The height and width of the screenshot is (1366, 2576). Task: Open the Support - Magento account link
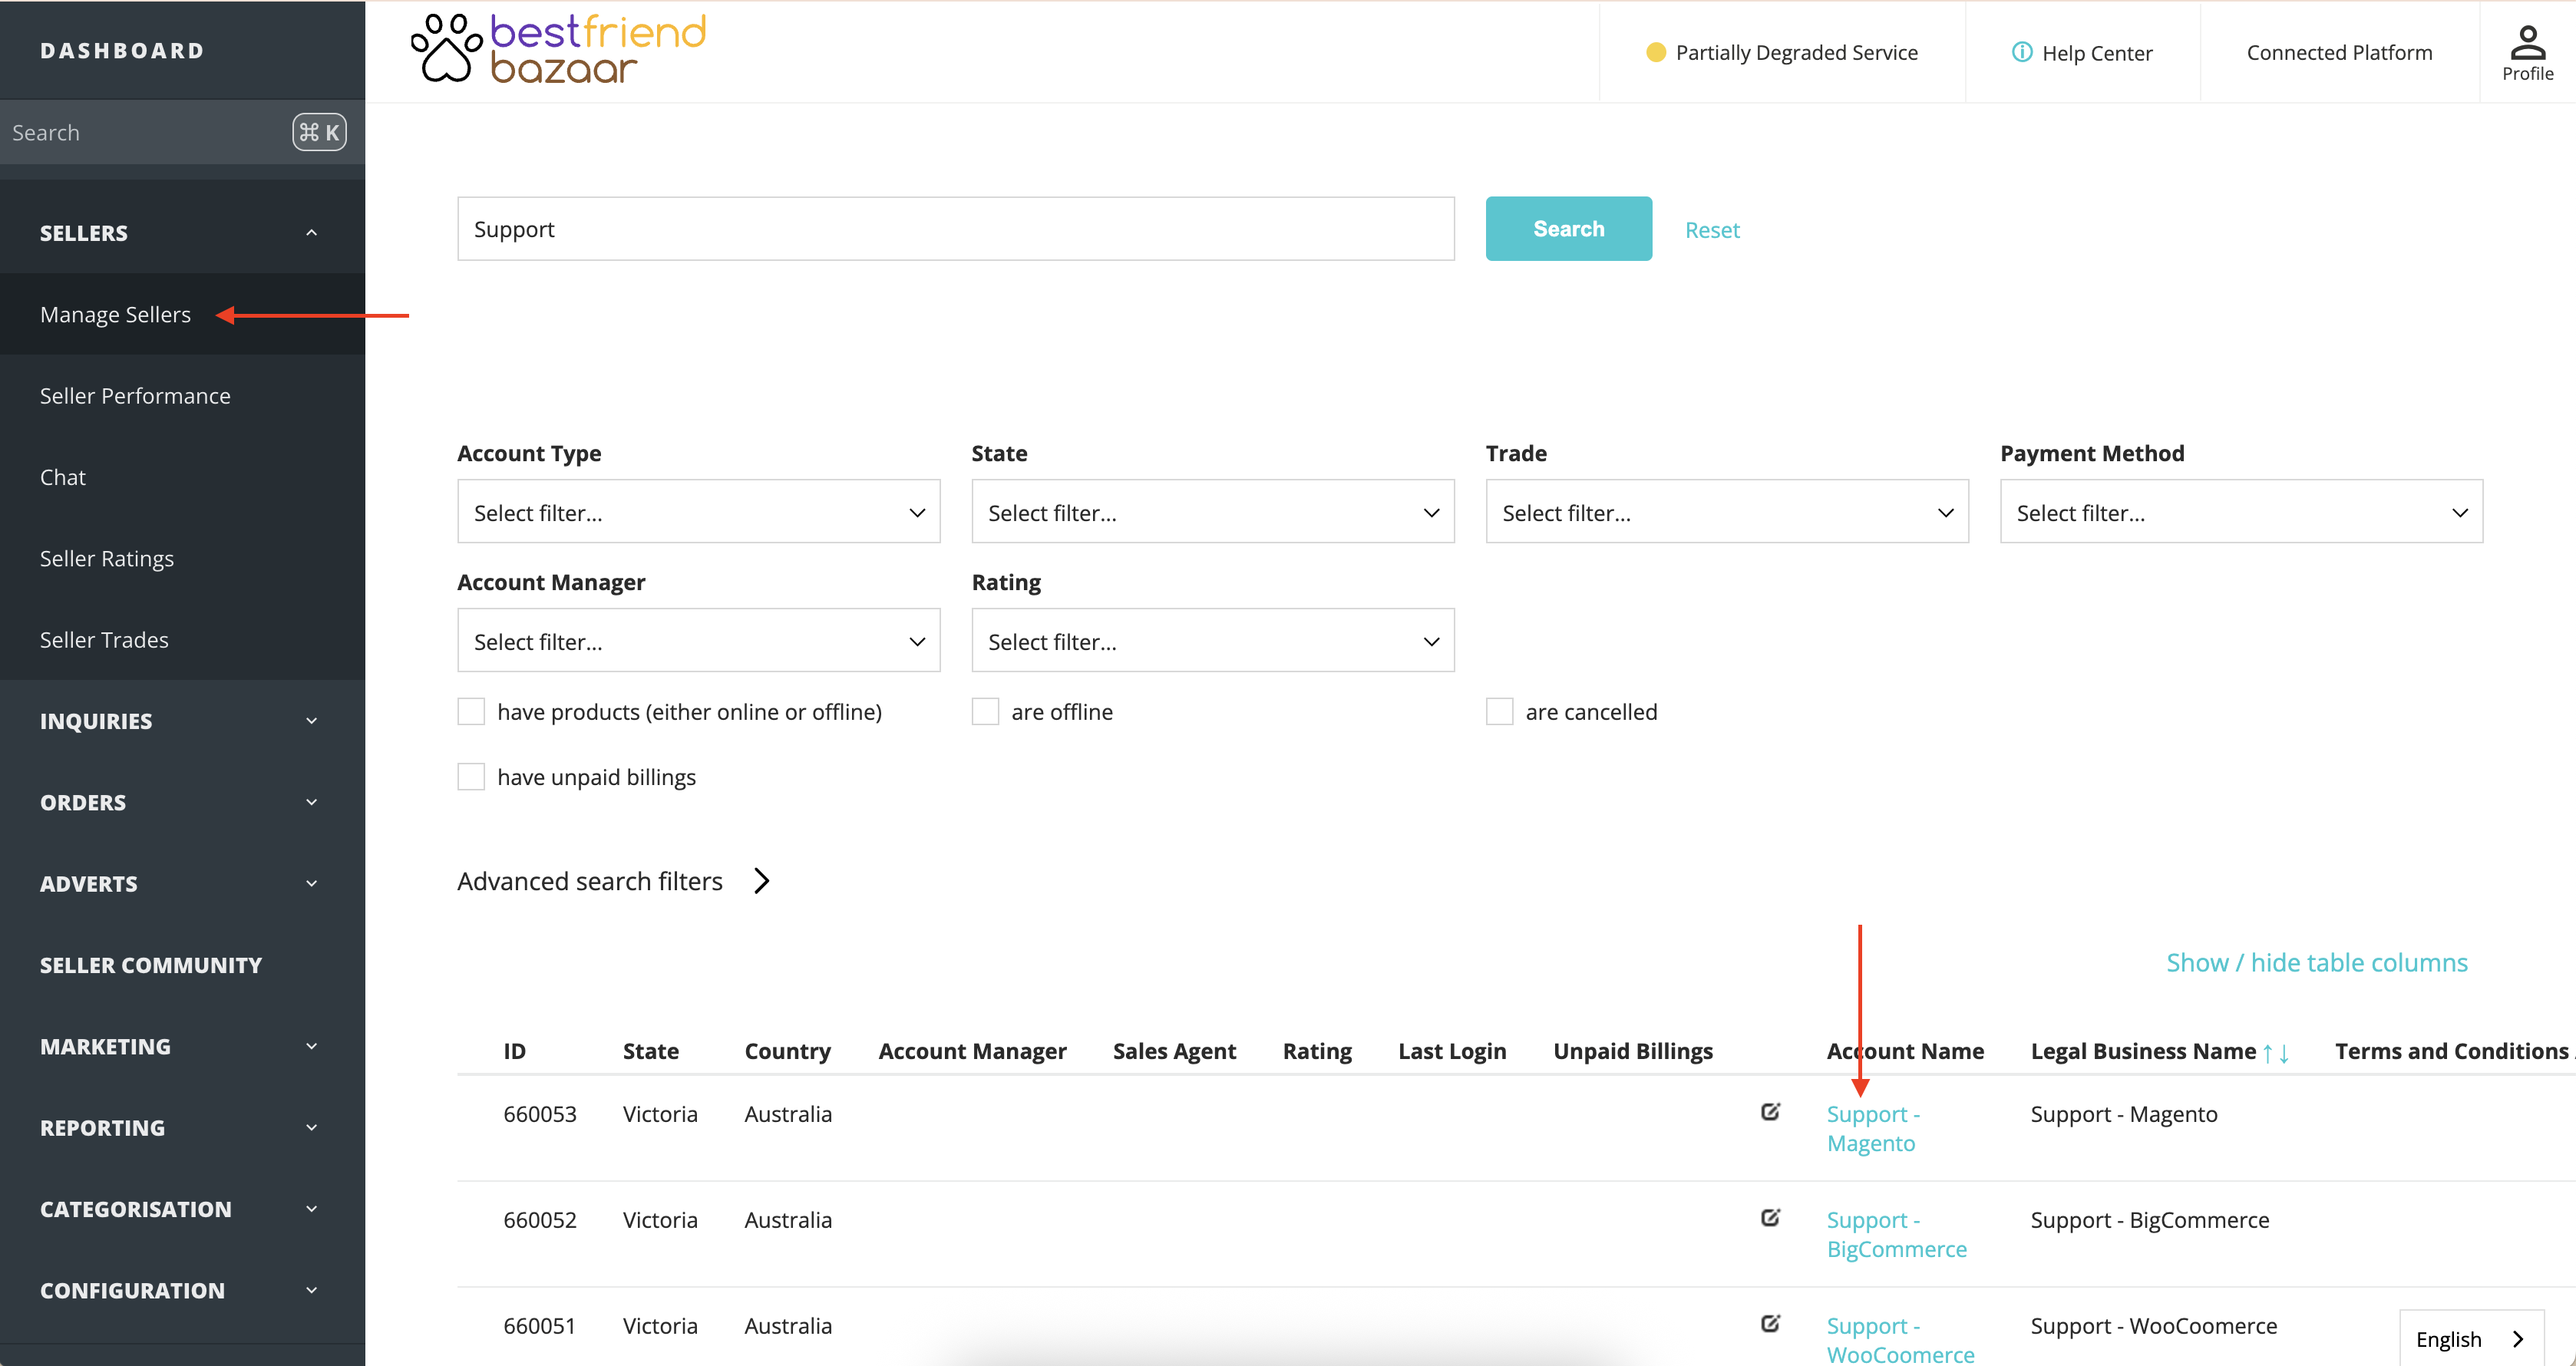click(x=1873, y=1128)
